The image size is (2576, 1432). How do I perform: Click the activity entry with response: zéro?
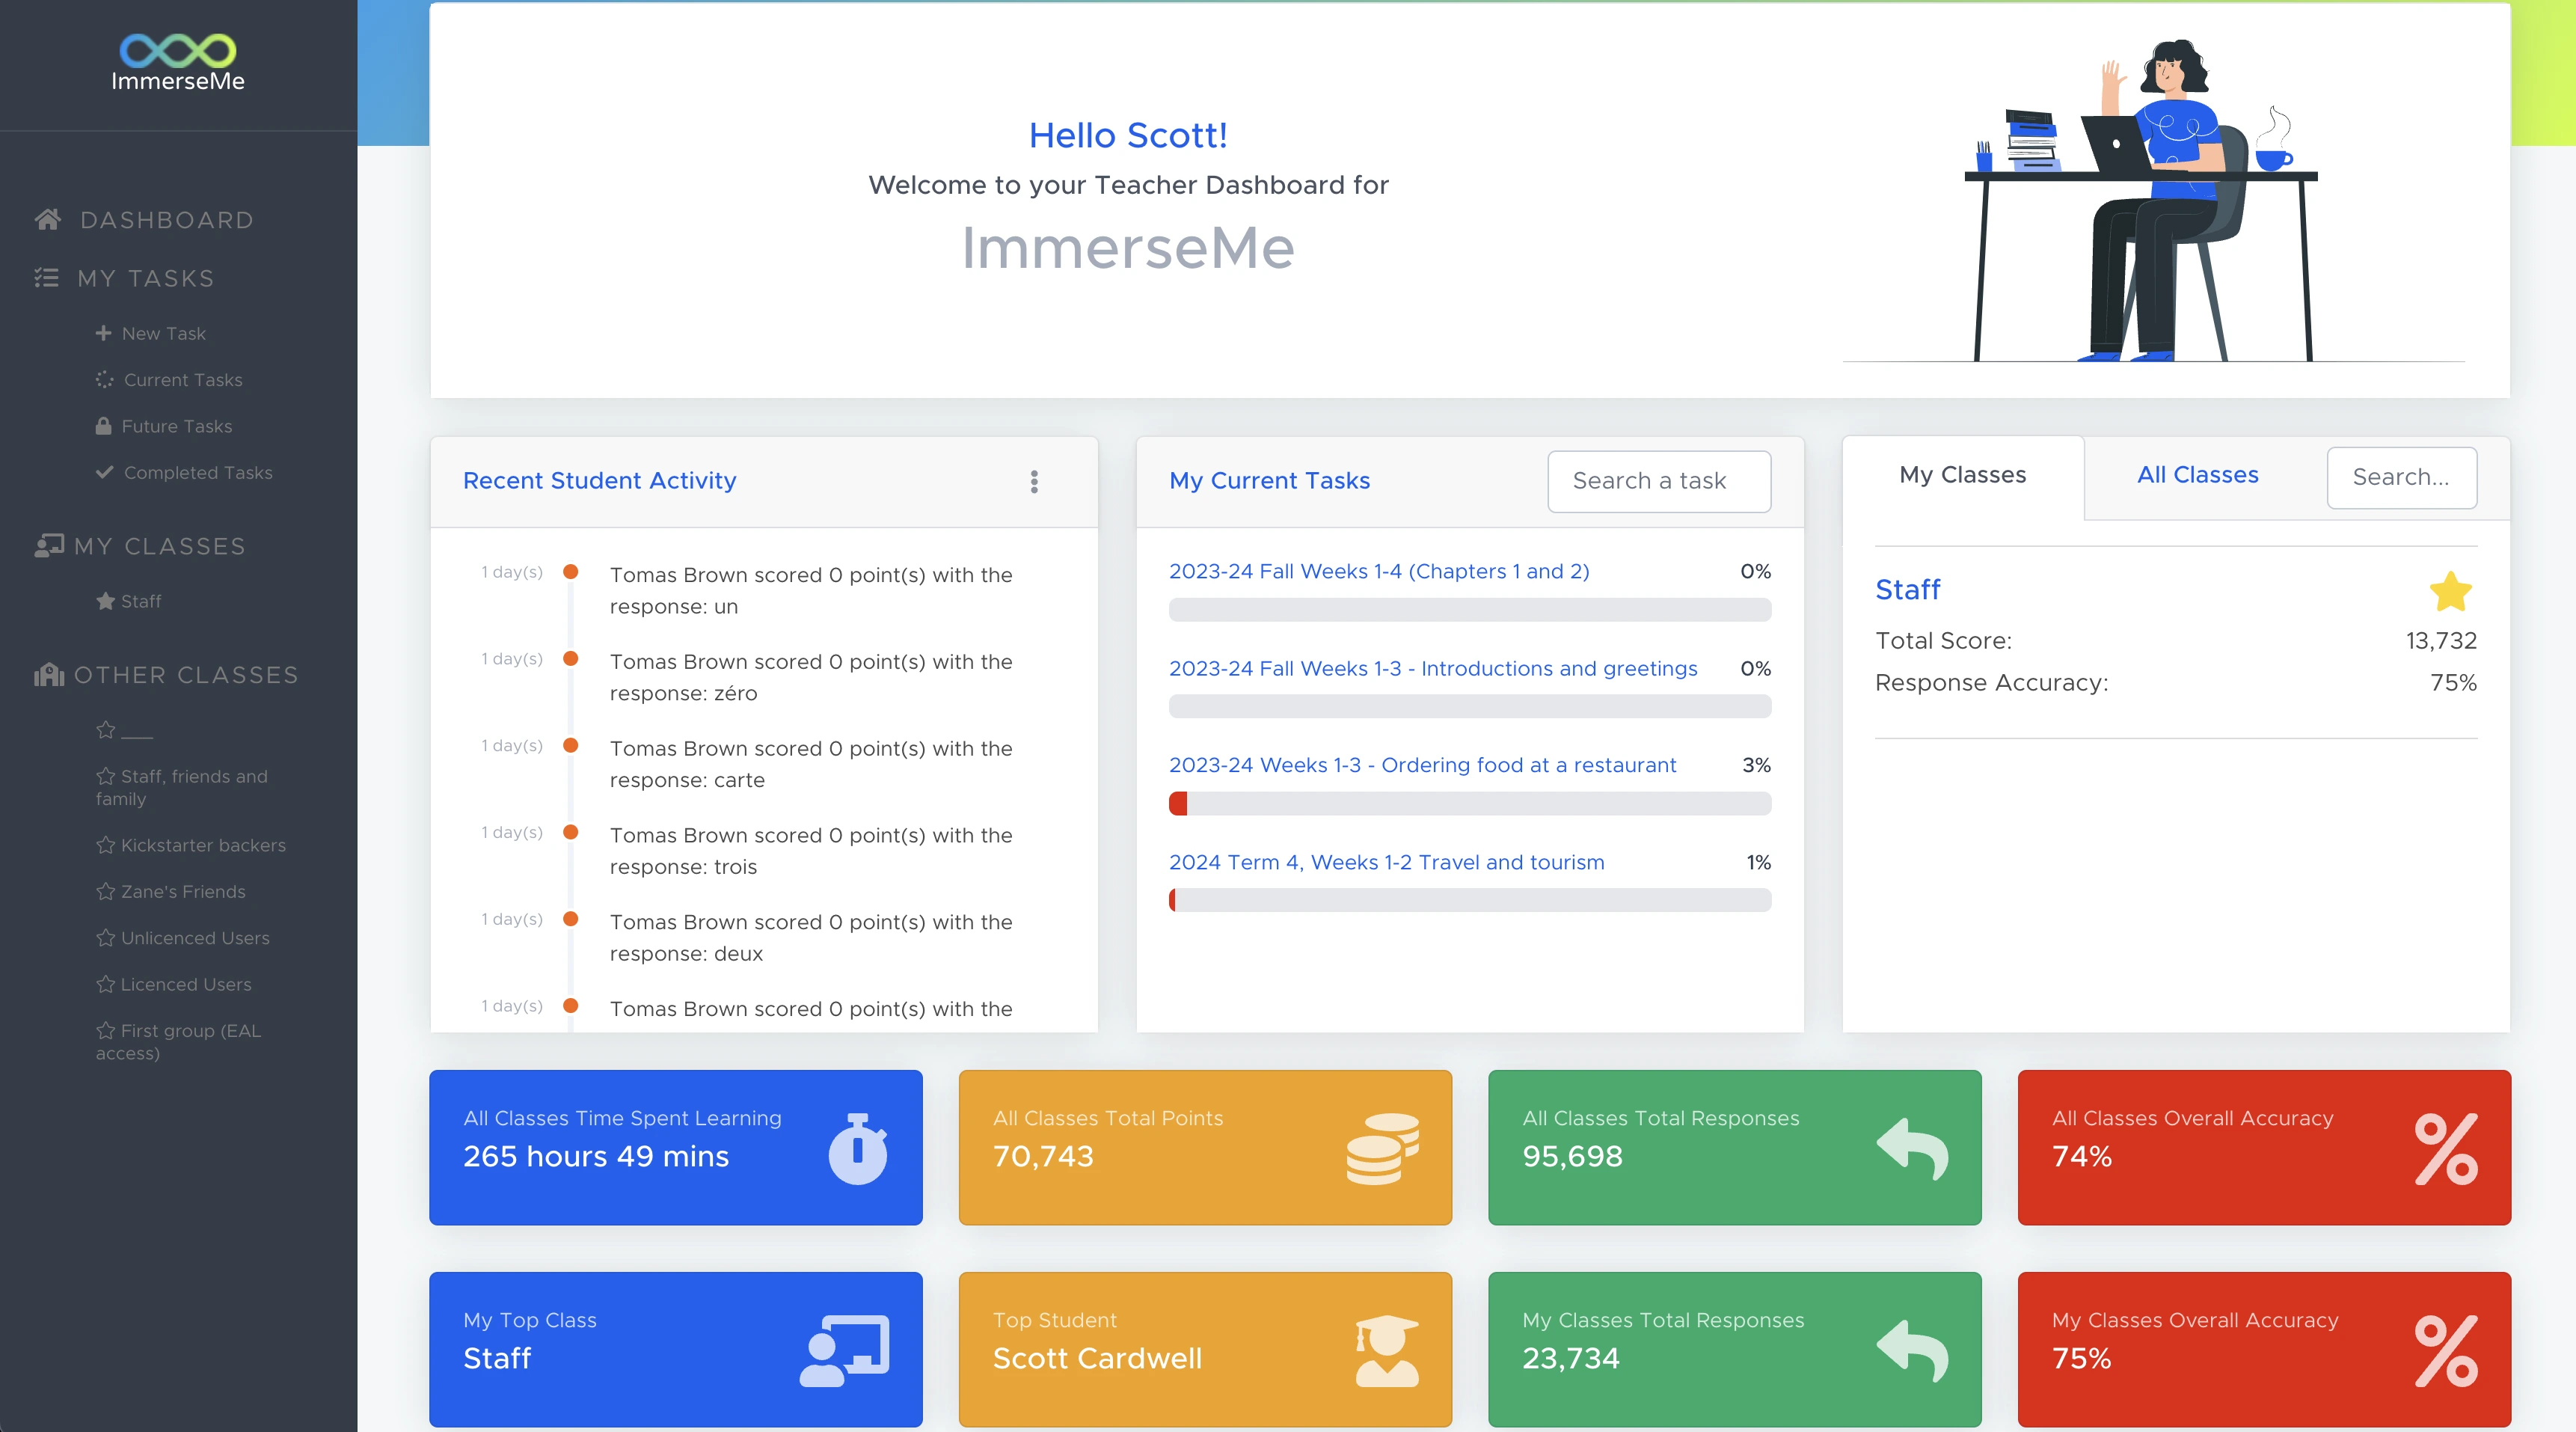coord(811,677)
